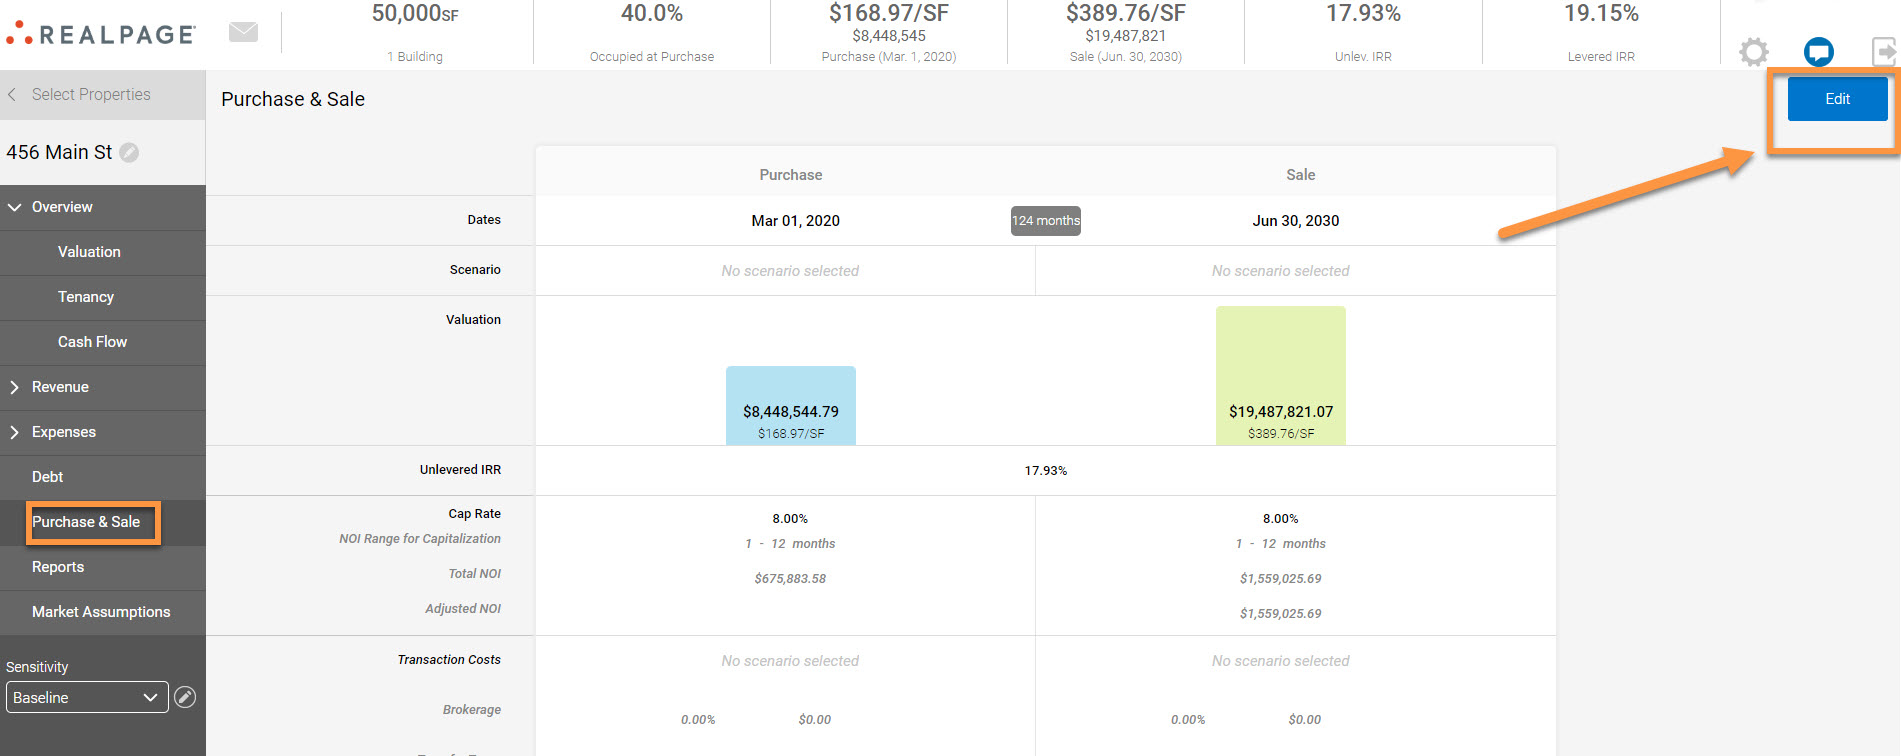Go back using Select Properties arrow
This screenshot has width=1901, height=756.
pos(13,94)
